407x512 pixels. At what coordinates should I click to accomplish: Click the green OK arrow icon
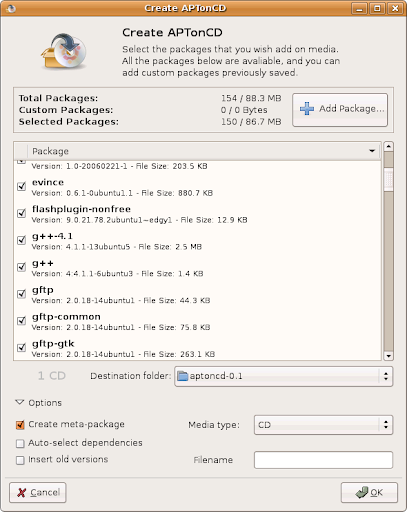[x=361, y=492]
